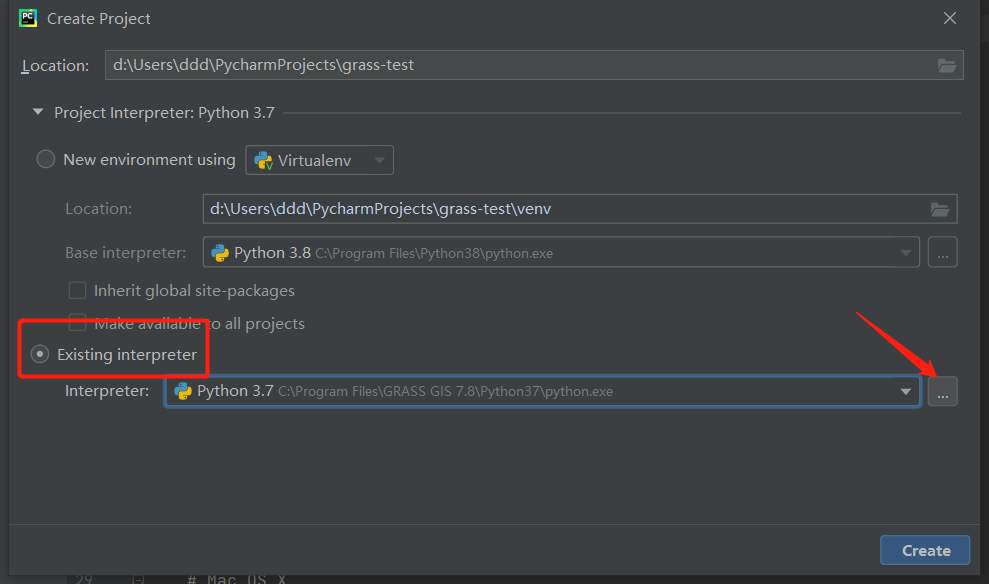Image resolution: width=989 pixels, height=584 pixels.
Task: Click the Virtualenv python icon in environment dropdown
Action: click(x=263, y=161)
